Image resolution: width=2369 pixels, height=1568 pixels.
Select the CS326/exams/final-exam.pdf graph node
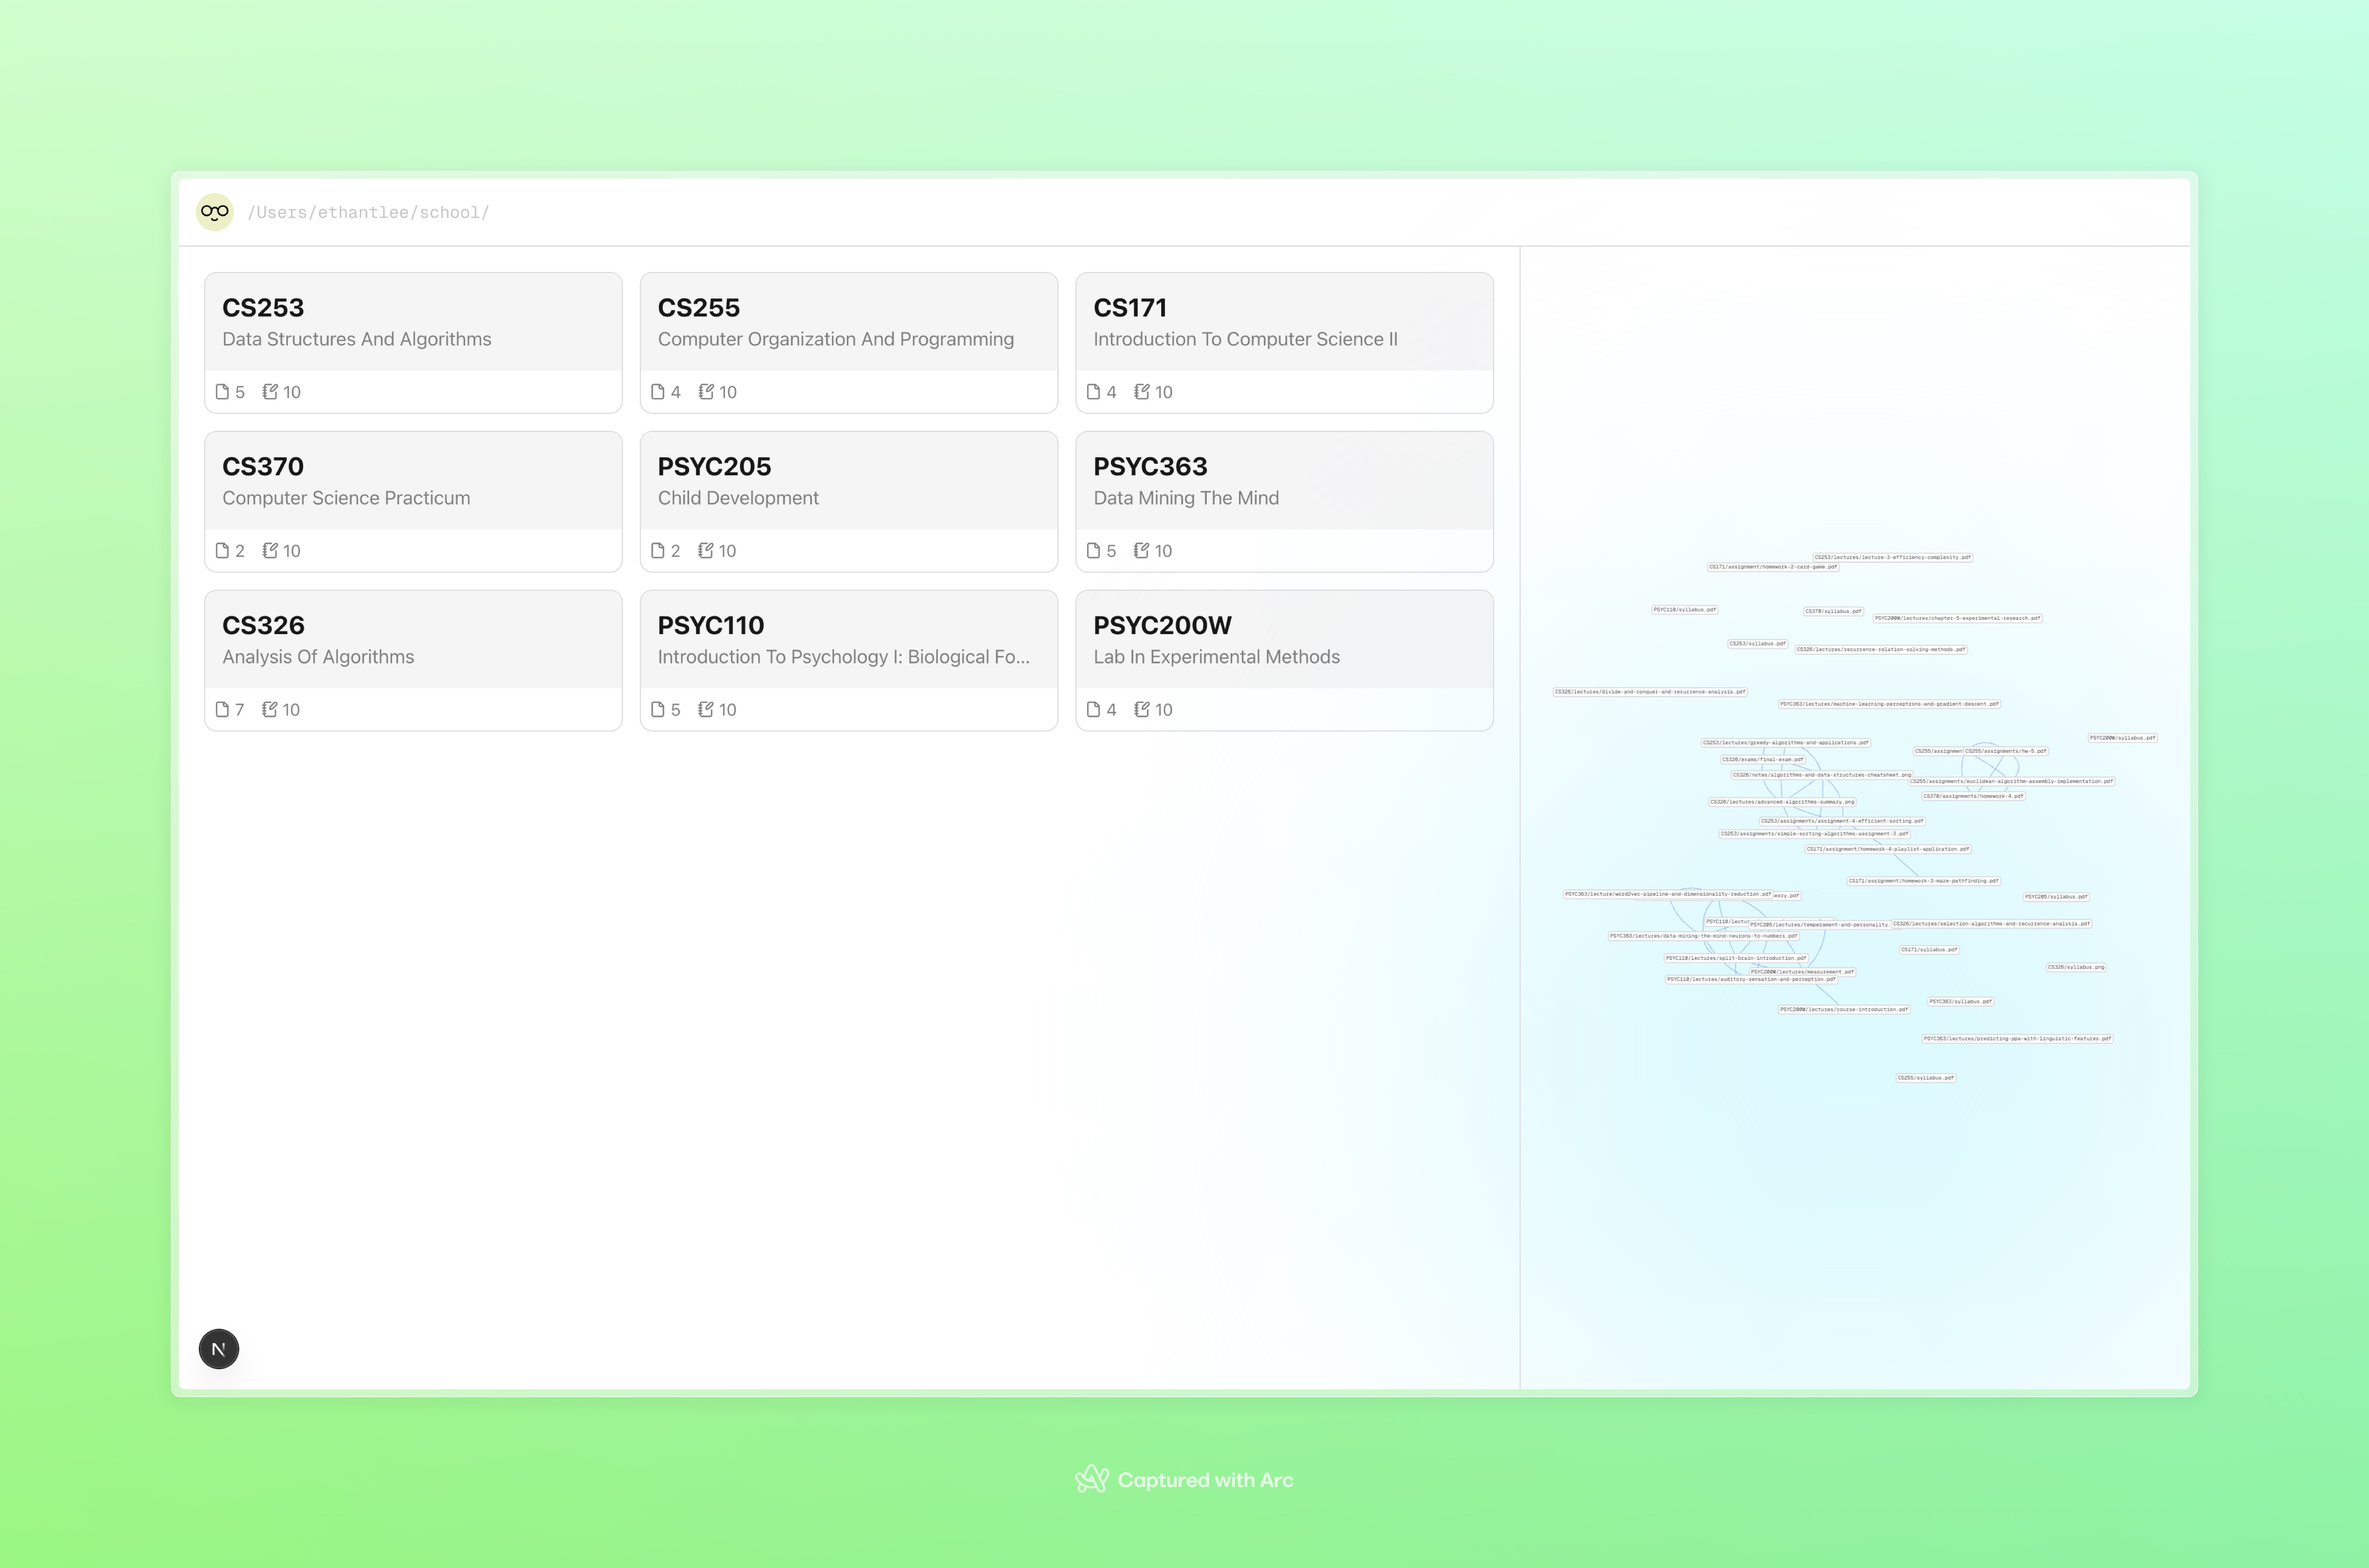click(x=1762, y=760)
